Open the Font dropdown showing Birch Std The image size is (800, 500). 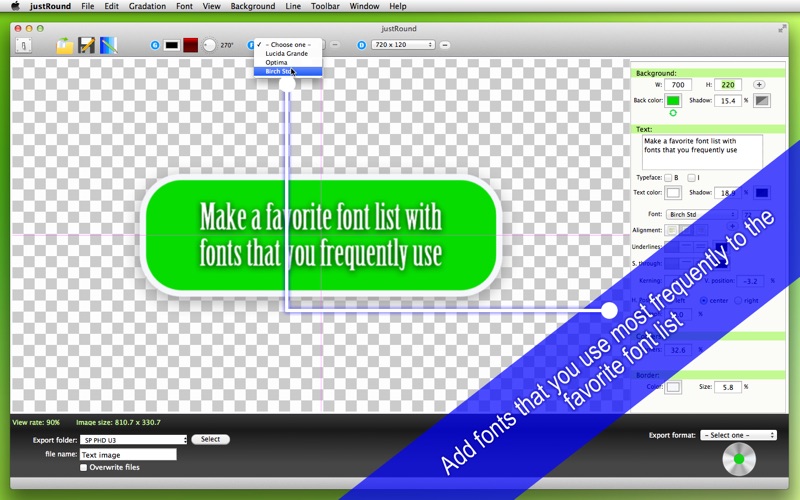[x=702, y=214]
